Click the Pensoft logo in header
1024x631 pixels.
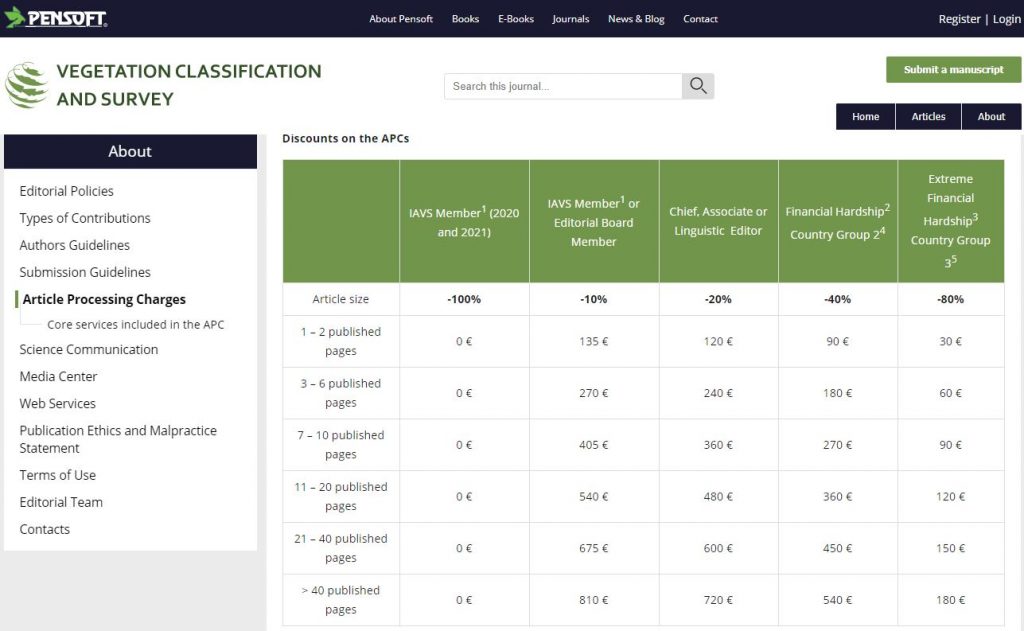pyautogui.click(x=55, y=19)
